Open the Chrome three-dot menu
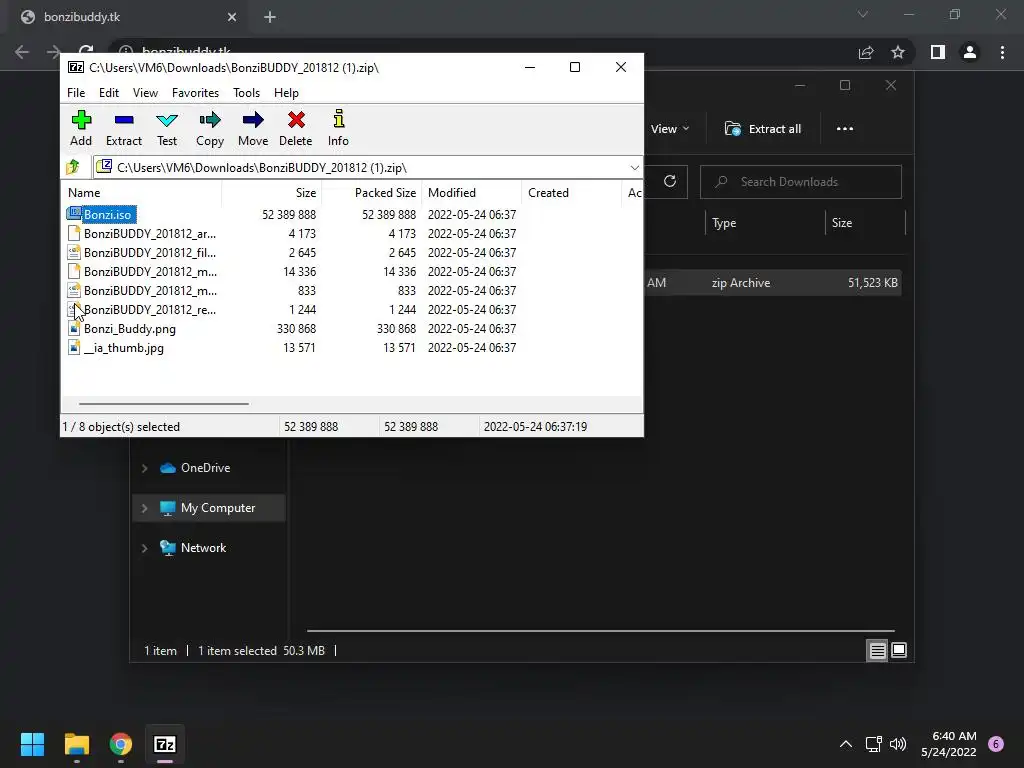Image resolution: width=1024 pixels, height=768 pixels. (1002, 52)
